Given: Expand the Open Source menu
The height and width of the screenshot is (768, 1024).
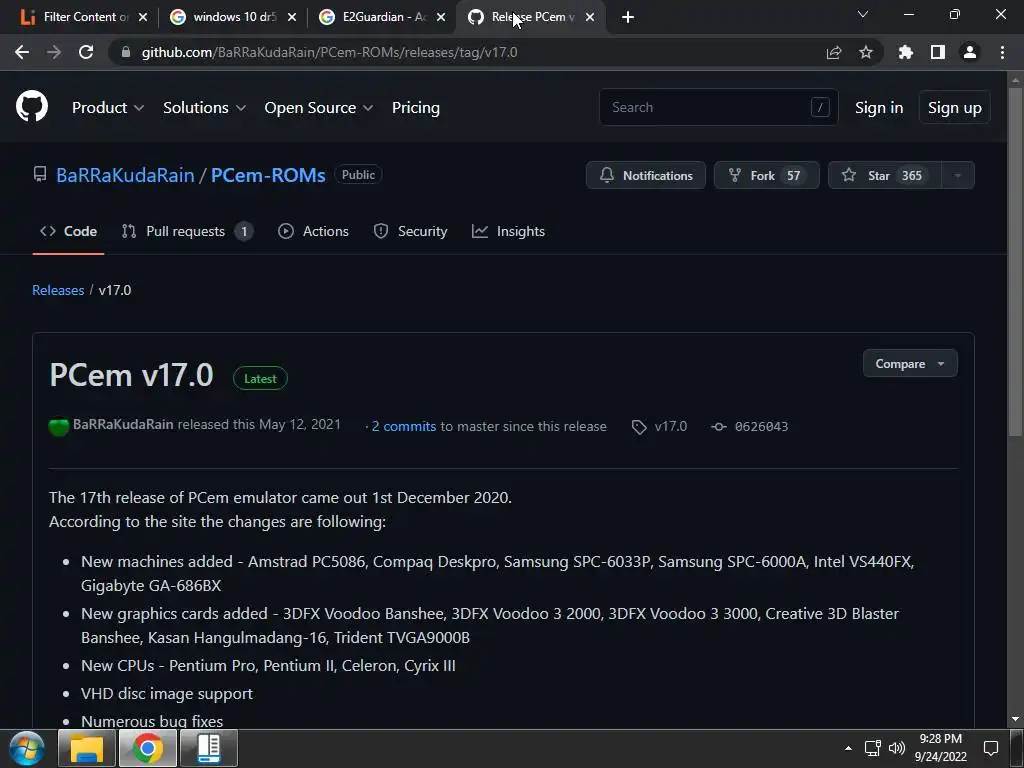Looking at the screenshot, I should [x=319, y=108].
